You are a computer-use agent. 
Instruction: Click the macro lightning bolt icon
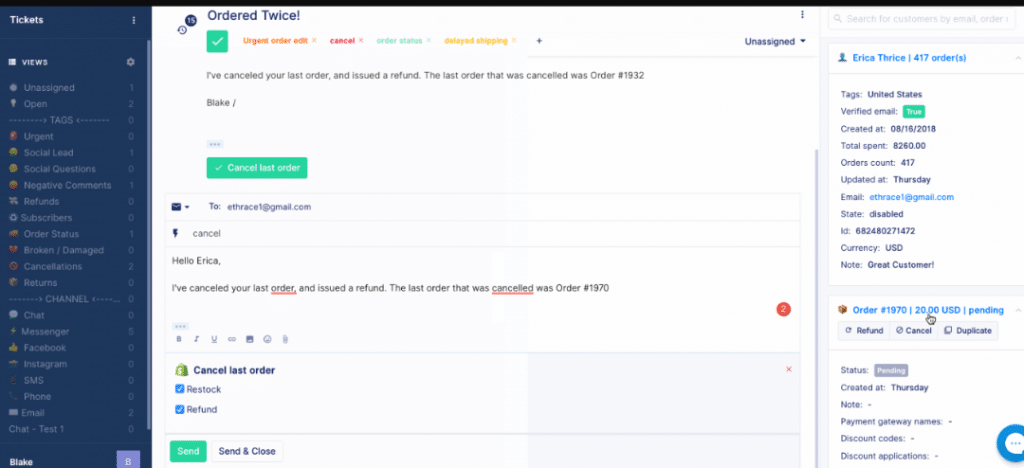click(x=176, y=233)
